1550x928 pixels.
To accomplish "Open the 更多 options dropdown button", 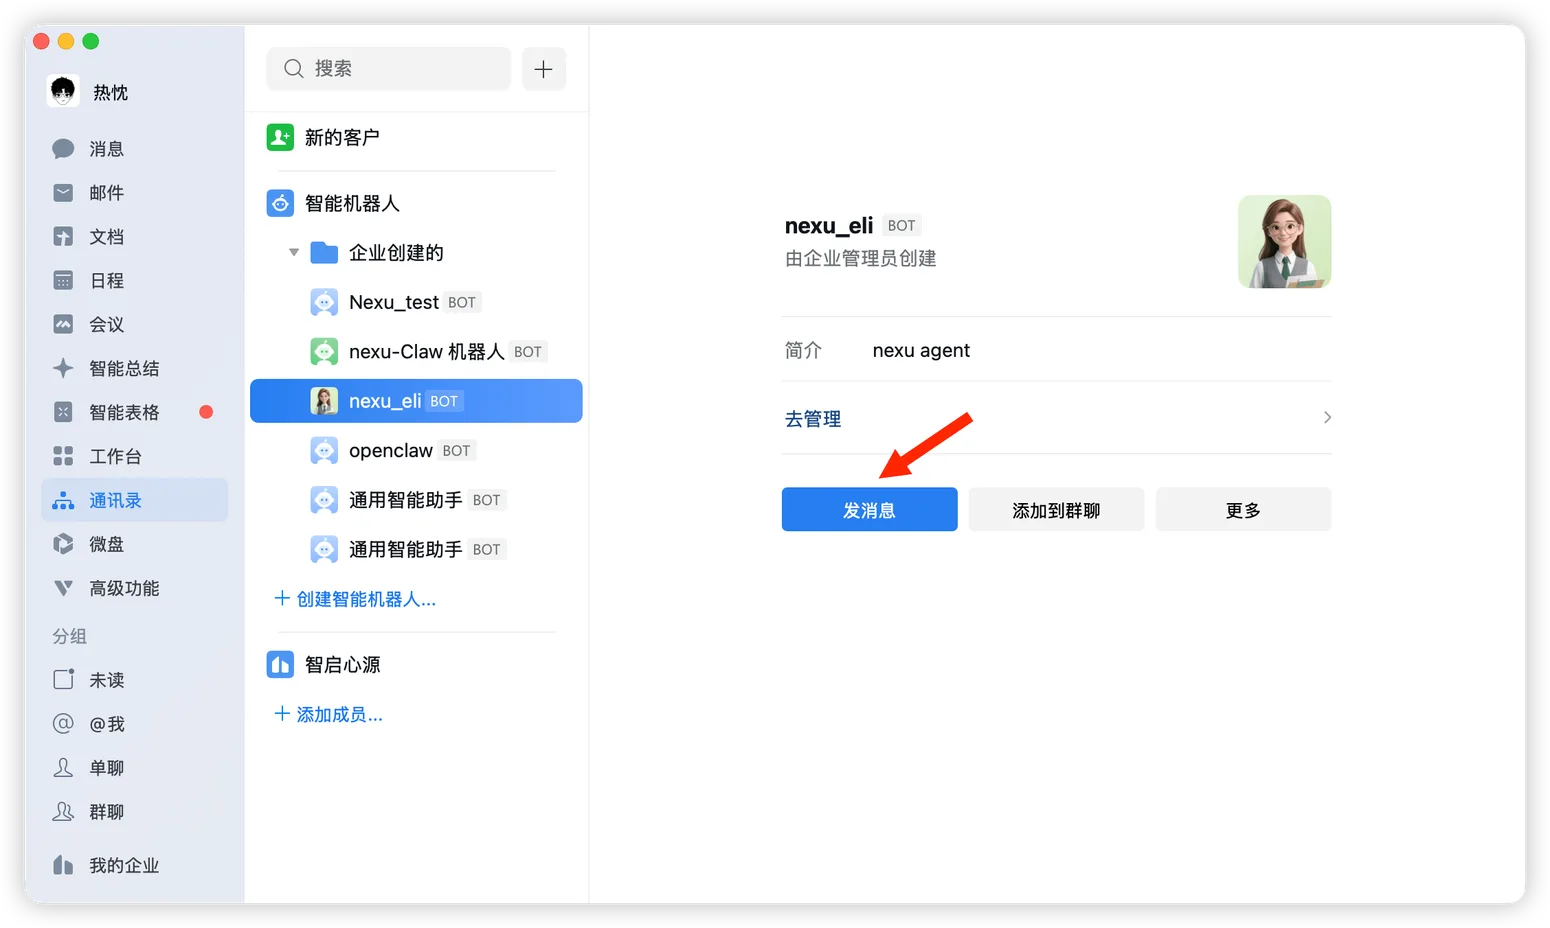I will (x=1243, y=510).
